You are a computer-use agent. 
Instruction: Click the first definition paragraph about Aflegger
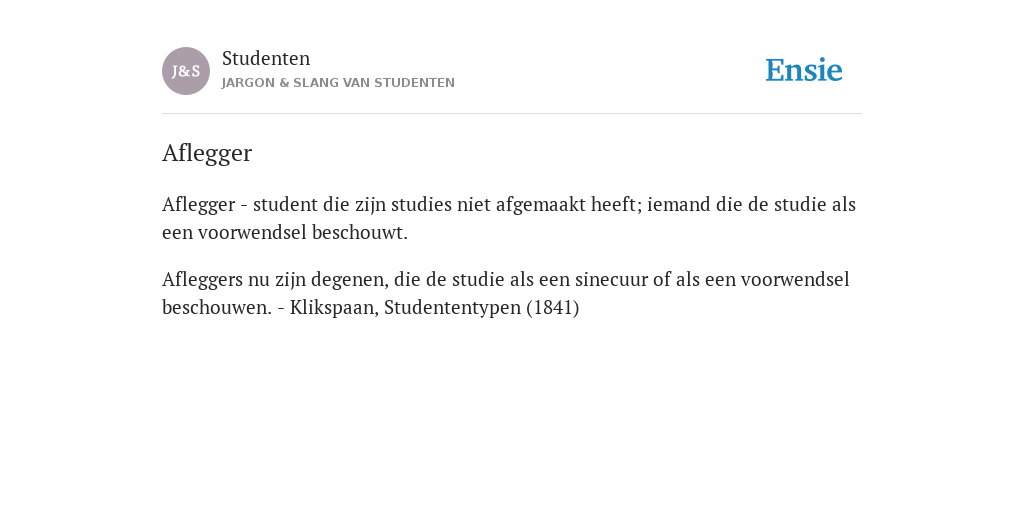[509, 218]
